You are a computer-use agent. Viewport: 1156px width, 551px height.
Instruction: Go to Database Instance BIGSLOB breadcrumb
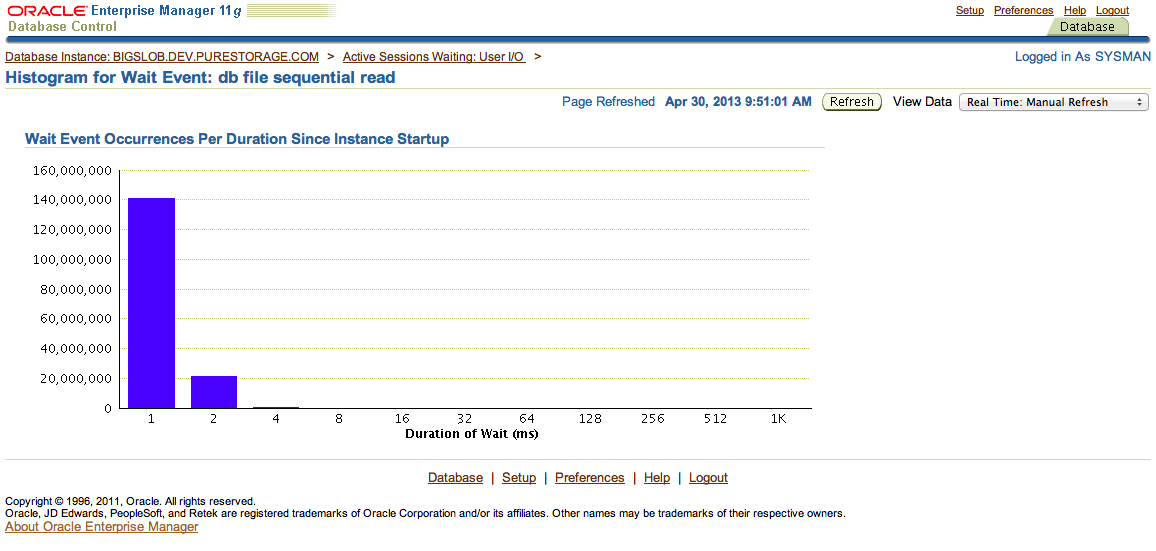[x=162, y=57]
